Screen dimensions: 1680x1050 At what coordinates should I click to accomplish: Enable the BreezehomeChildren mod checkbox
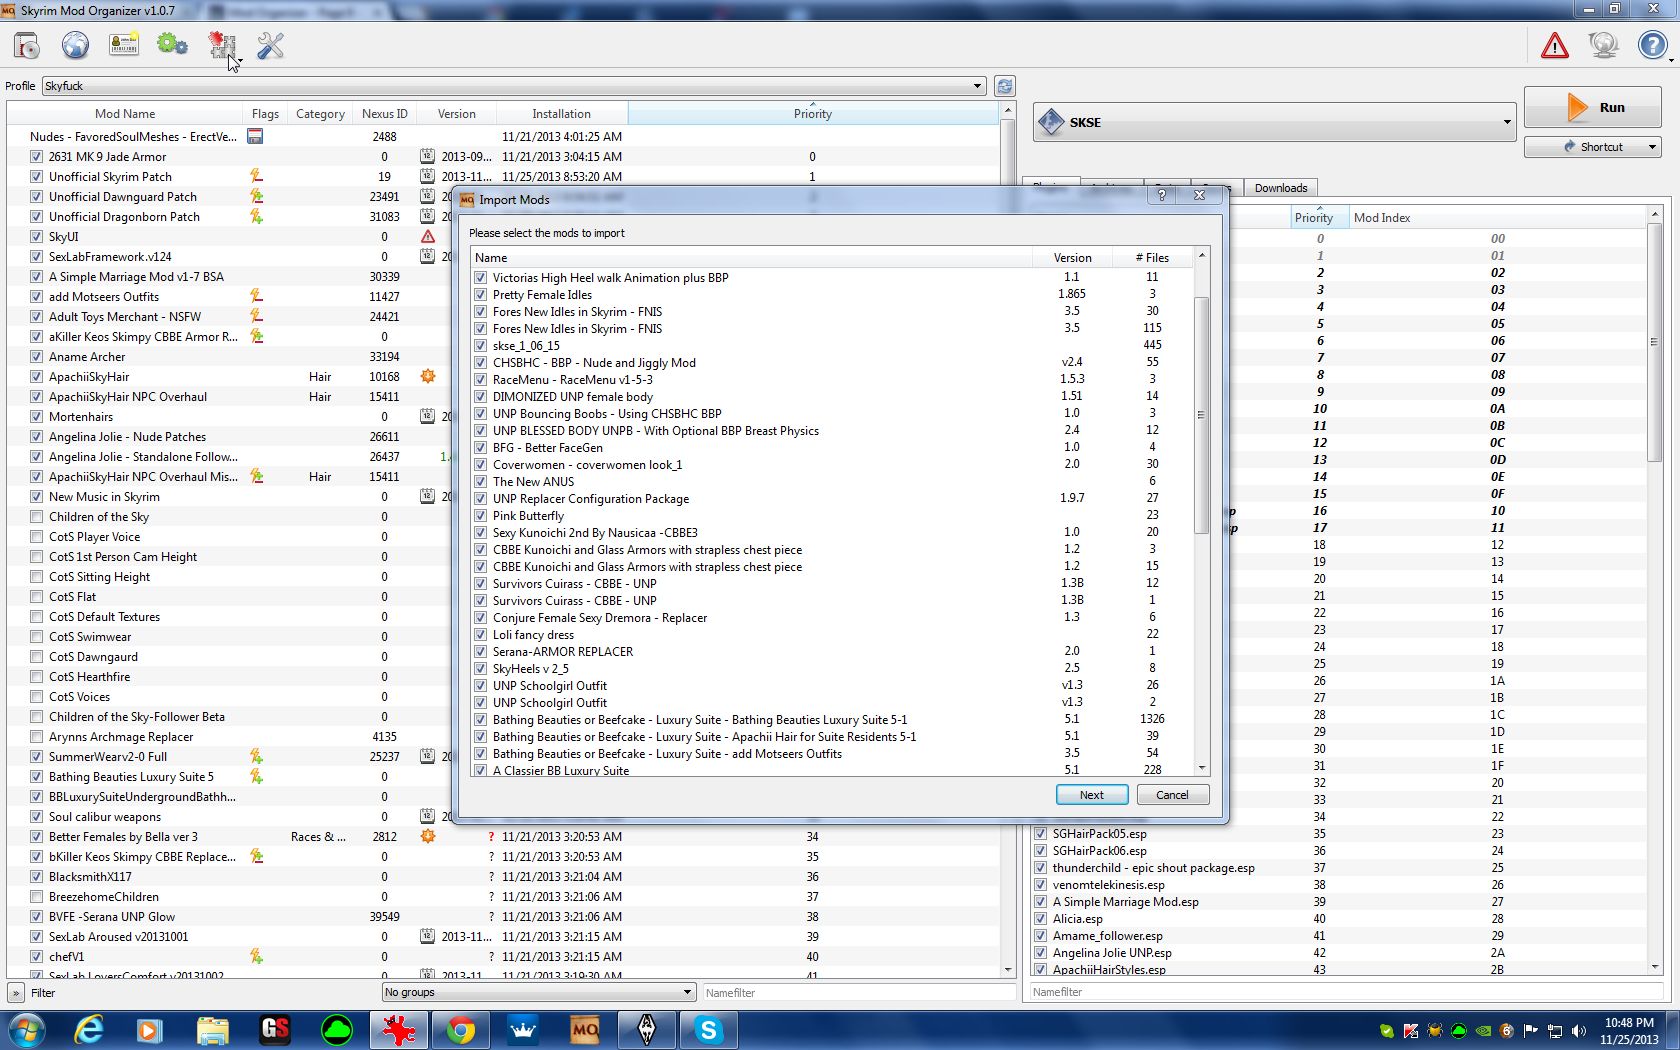tap(37, 897)
